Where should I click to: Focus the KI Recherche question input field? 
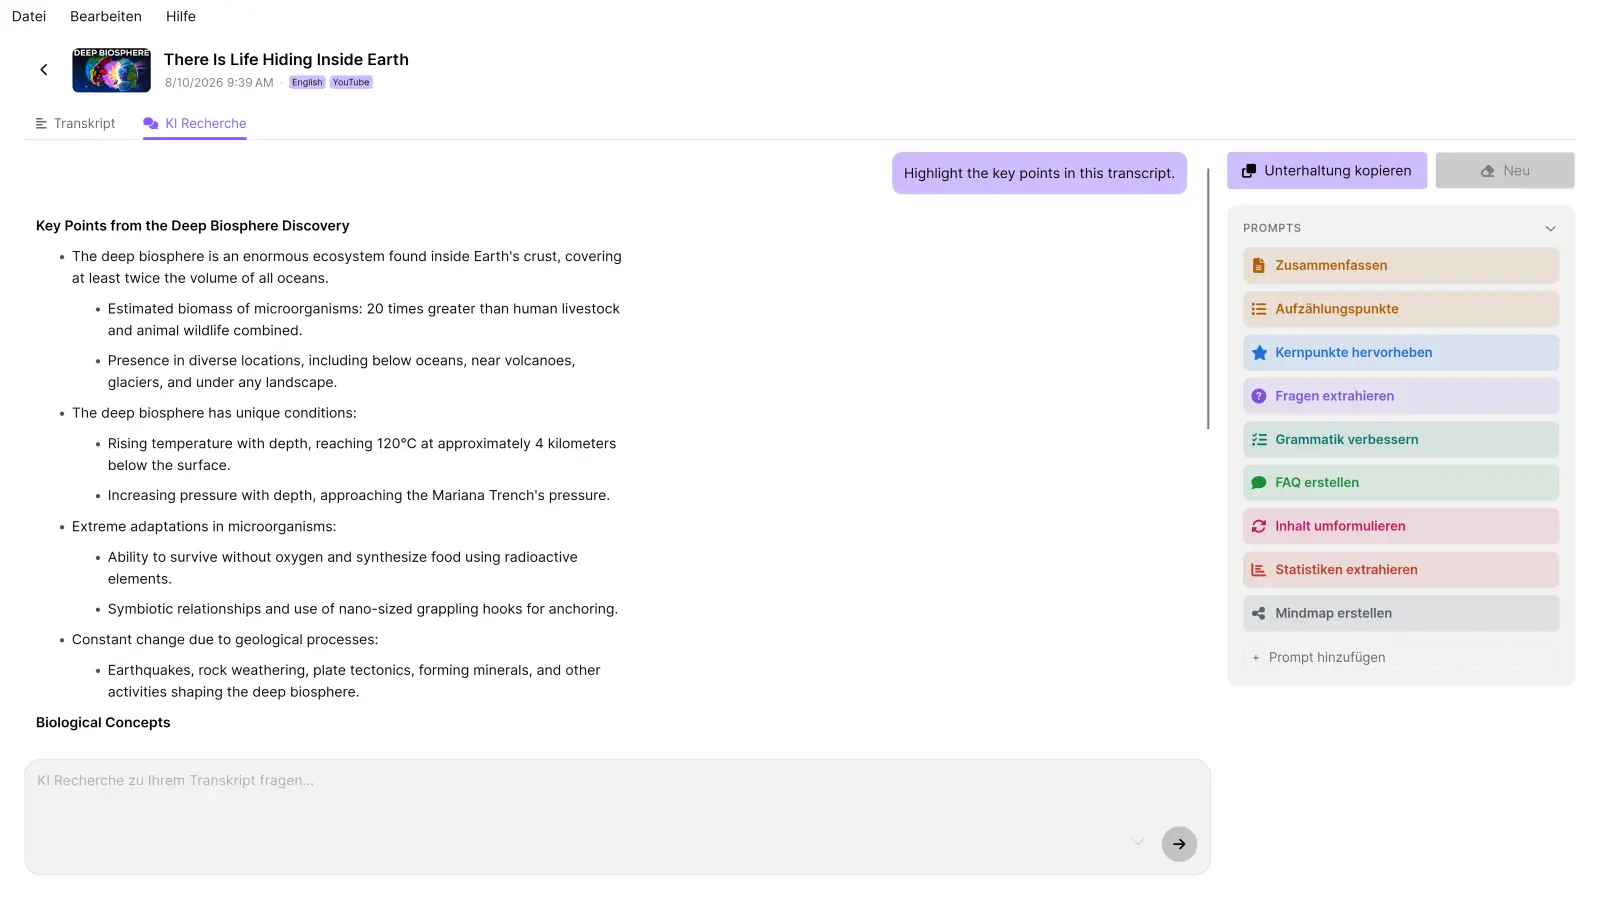(618, 817)
